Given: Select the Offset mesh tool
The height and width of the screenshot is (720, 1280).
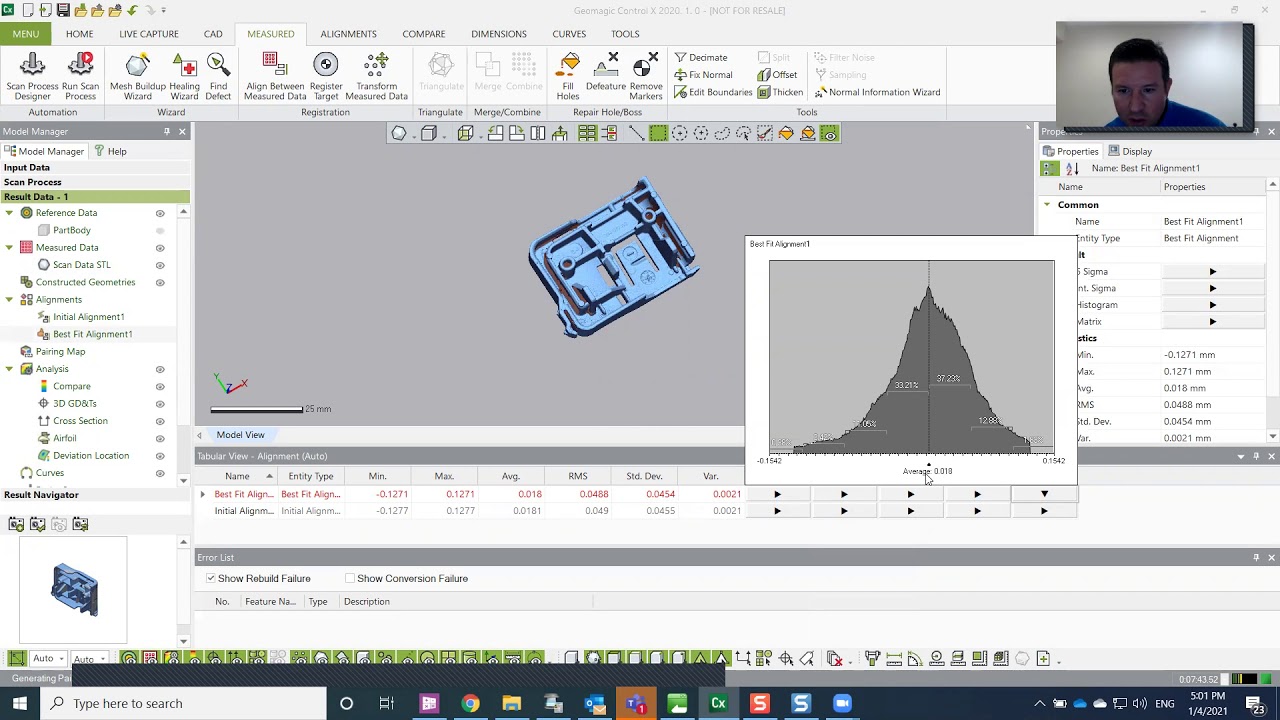Looking at the screenshot, I should tap(777, 75).
